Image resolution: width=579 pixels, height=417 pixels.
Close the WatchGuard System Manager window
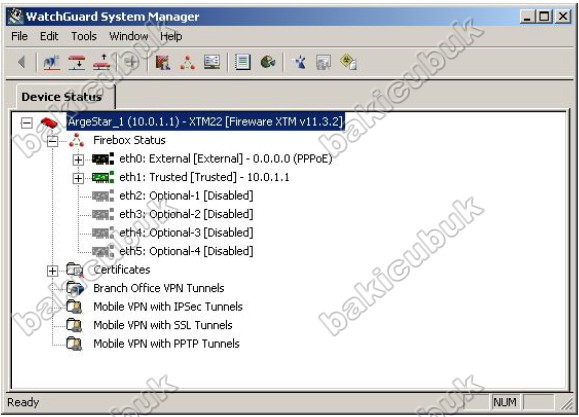click(563, 16)
